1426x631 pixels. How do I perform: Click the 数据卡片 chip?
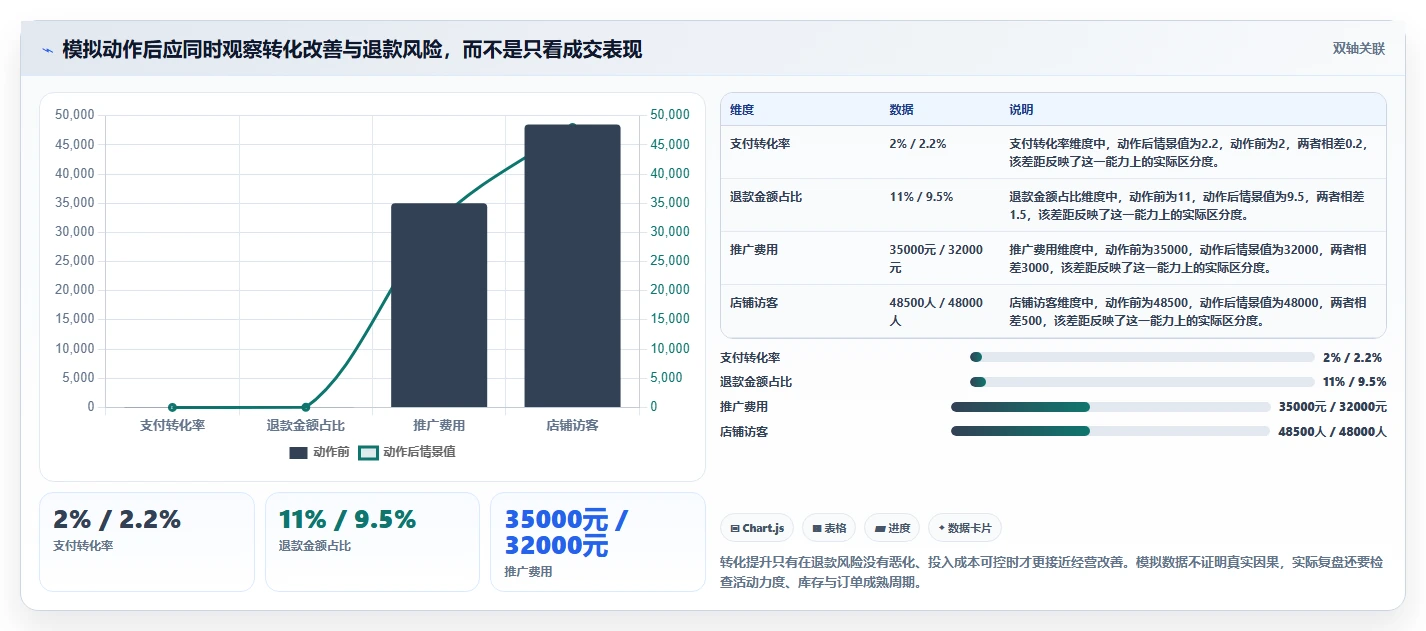coord(964,528)
